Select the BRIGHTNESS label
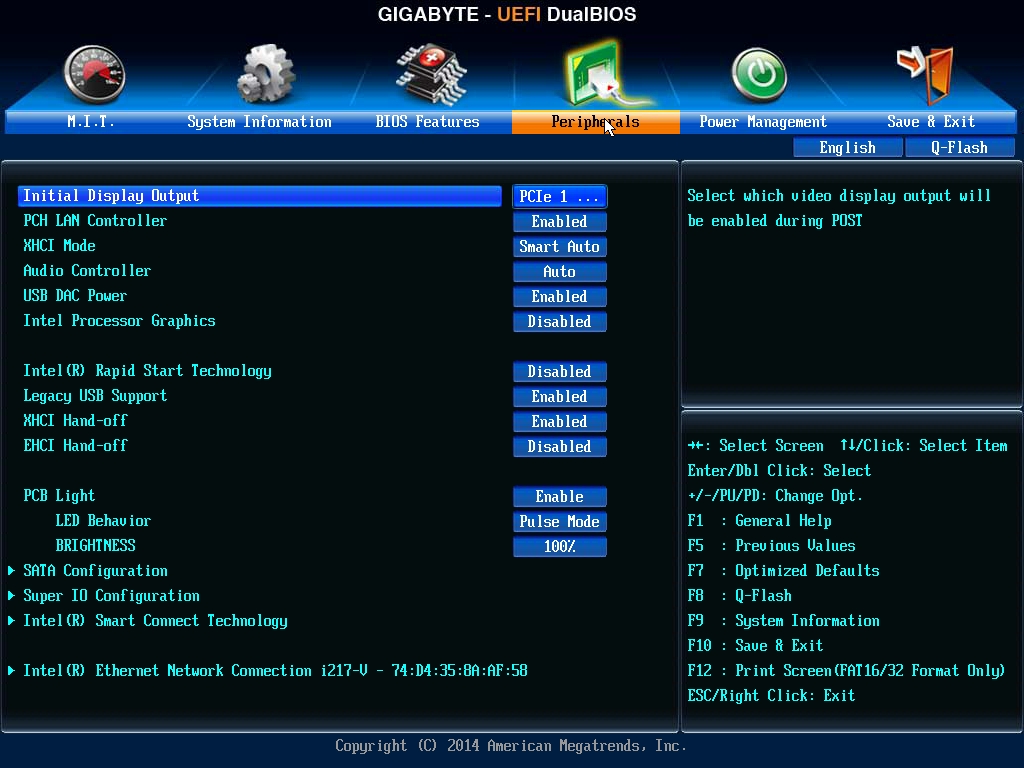Screen dimensions: 1024x768 click(95, 545)
